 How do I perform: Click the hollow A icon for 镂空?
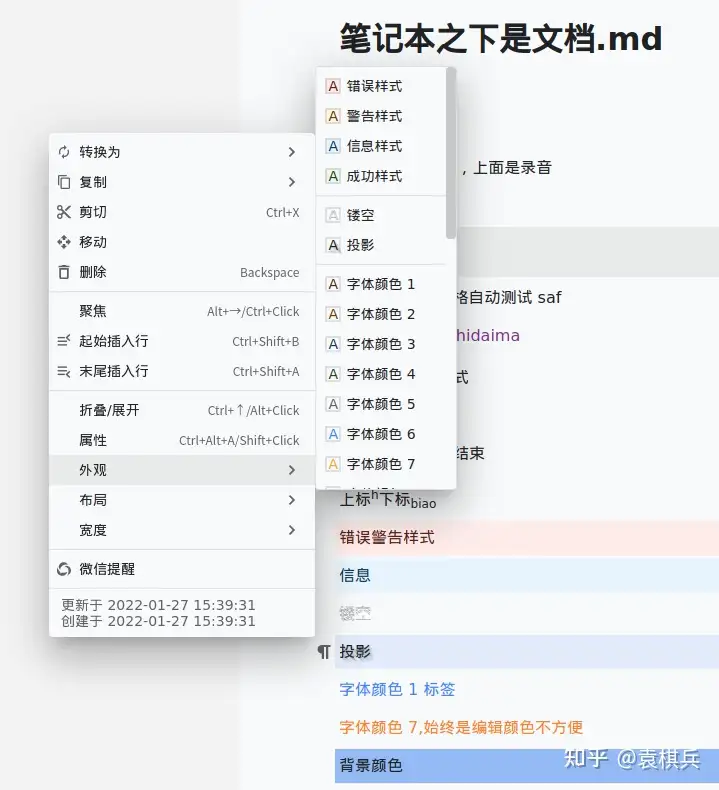(333, 215)
